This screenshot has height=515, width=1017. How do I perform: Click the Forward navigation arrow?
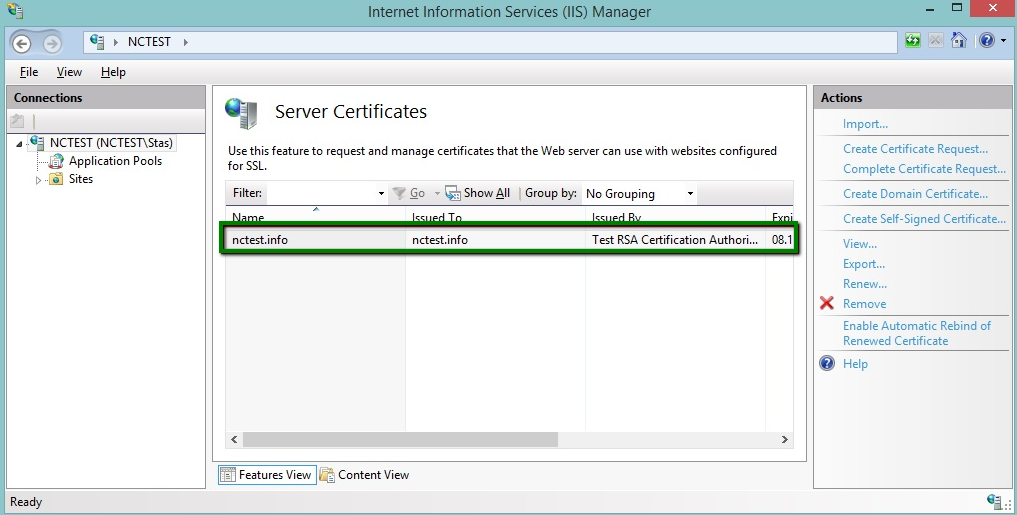(52, 43)
